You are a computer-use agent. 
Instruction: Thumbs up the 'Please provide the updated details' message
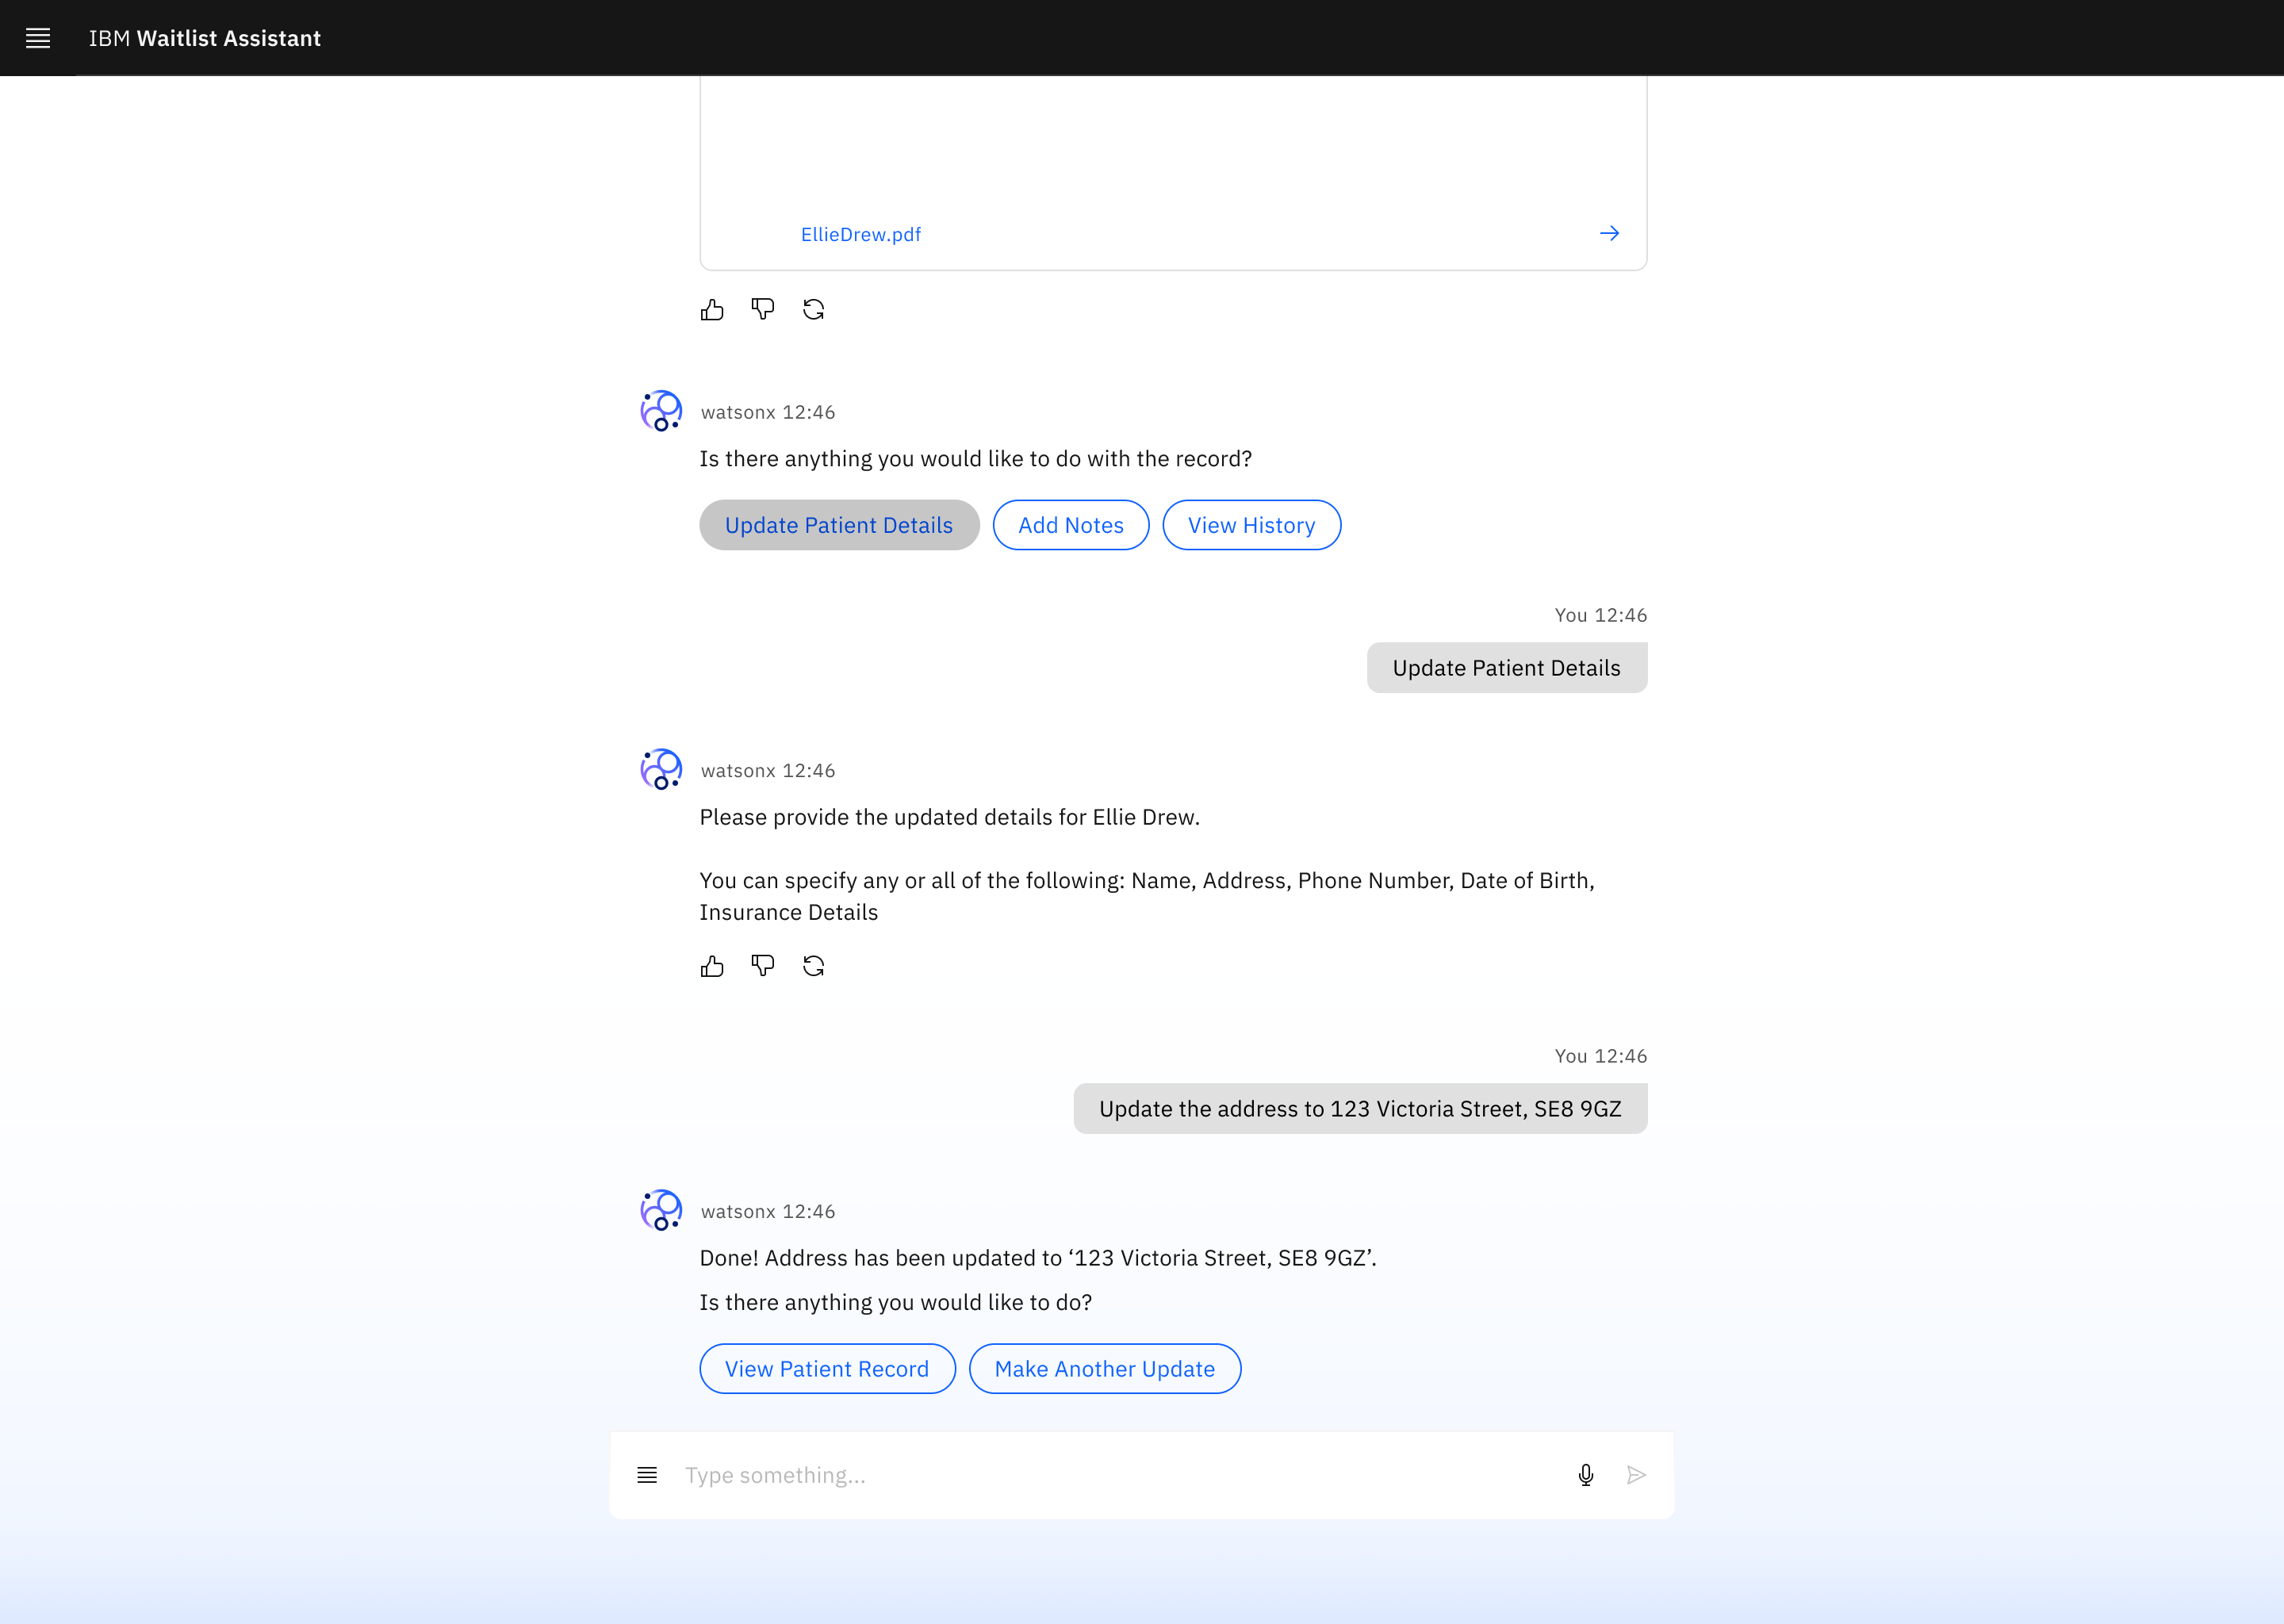click(712, 966)
